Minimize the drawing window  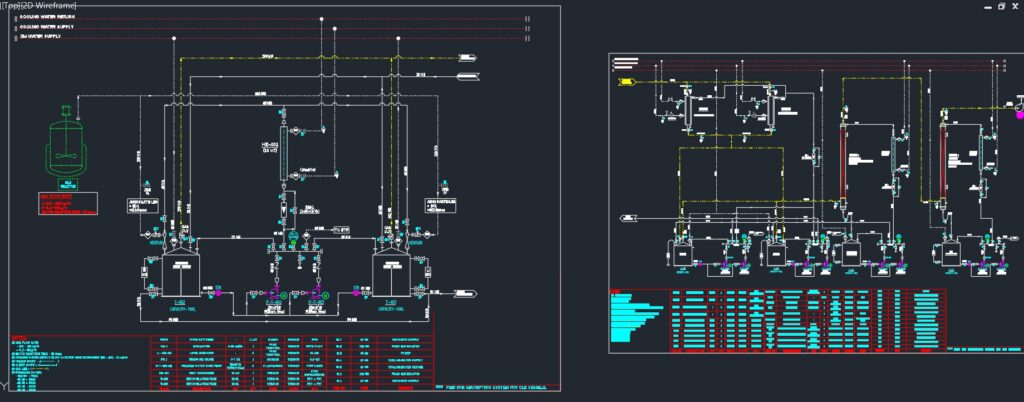point(989,6)
